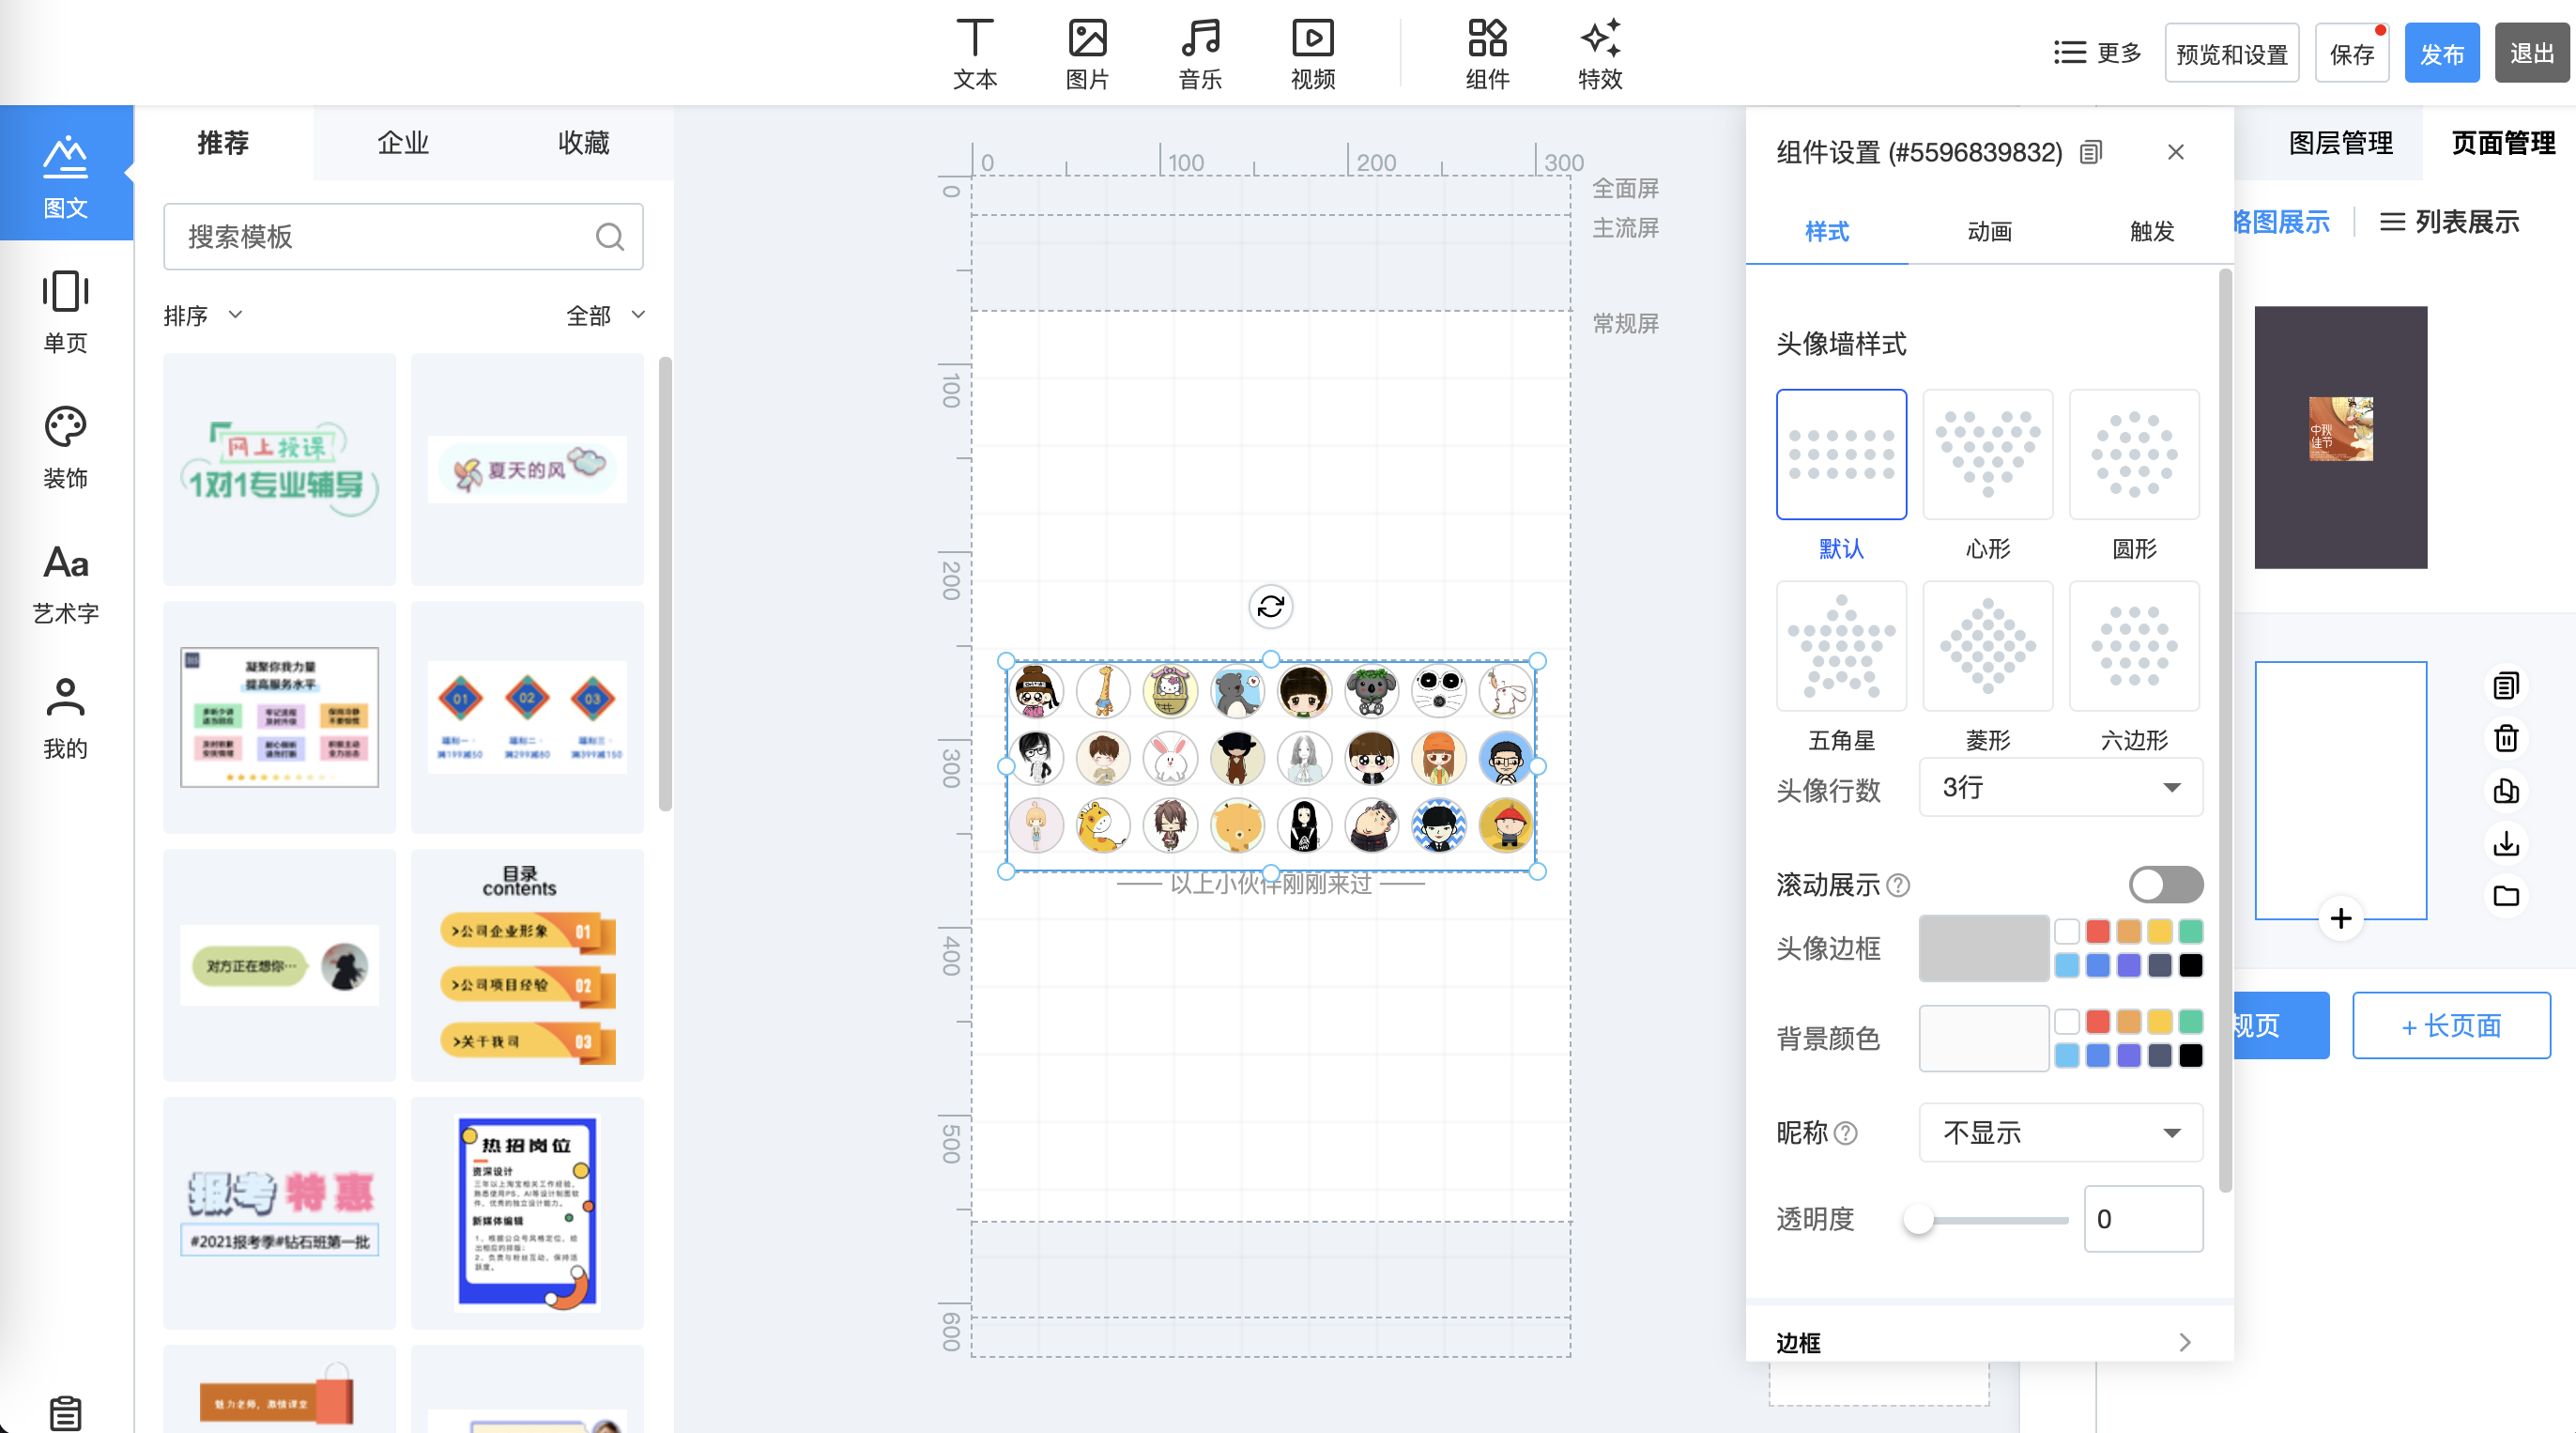Select the dark first page thumbnail
Viewport: 2576px width, 1433px height.
[2340, 437]
